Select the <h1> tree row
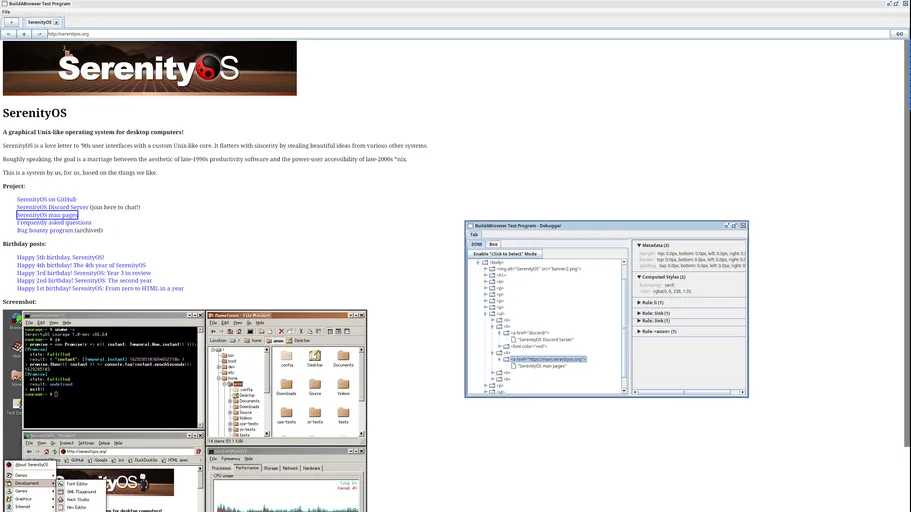The height and width of the screenshot is (512, 911). 501,275
